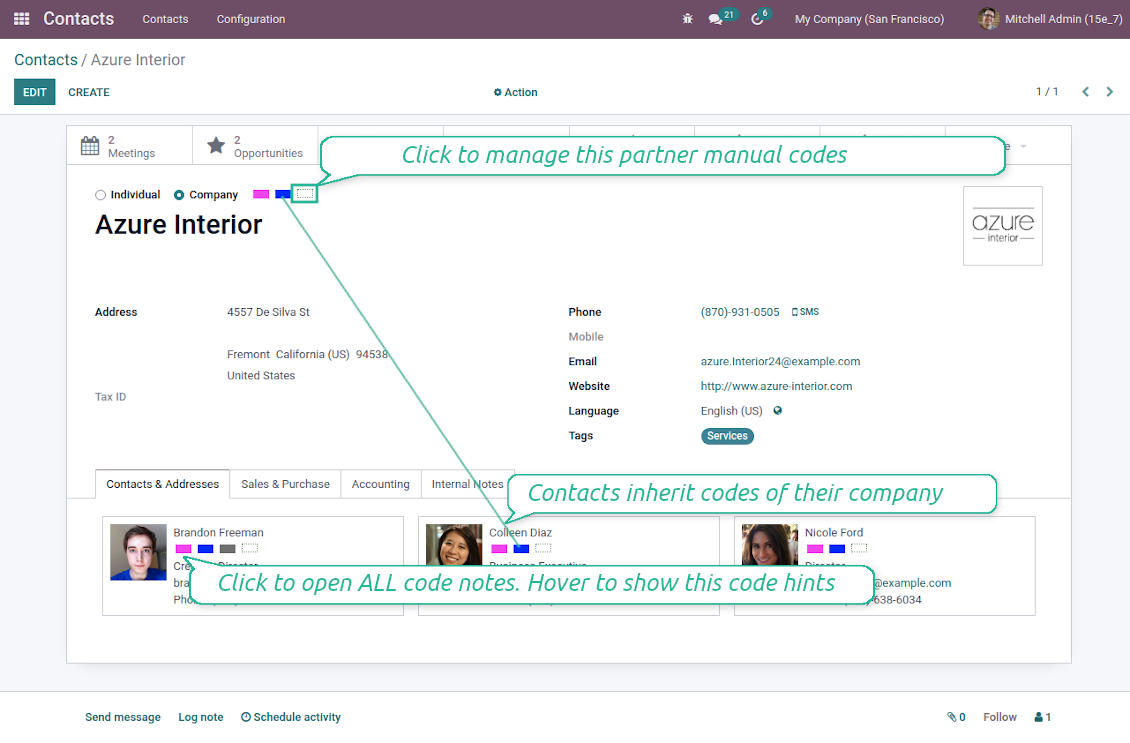
Task: Click the Services tag
Action: [727, 436]
